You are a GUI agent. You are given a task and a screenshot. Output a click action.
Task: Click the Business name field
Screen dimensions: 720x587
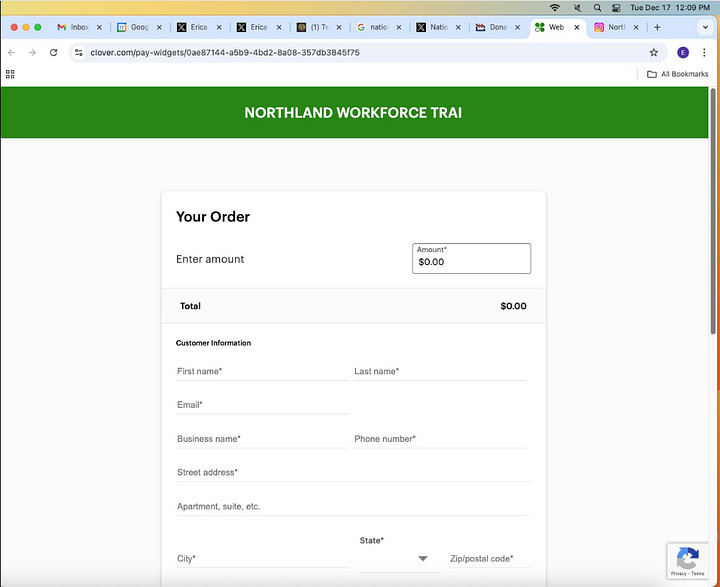[x=262, y=439]
